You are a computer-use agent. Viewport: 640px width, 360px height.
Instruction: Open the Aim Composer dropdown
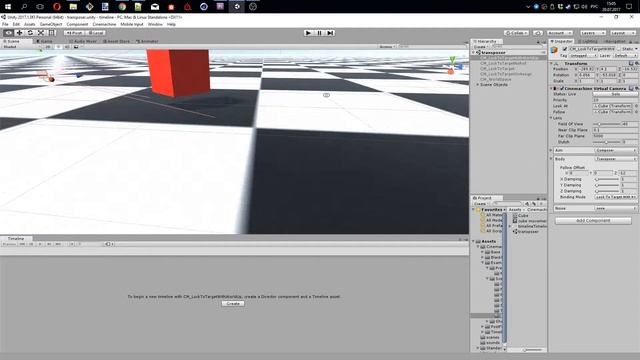(x=615, y=150)
